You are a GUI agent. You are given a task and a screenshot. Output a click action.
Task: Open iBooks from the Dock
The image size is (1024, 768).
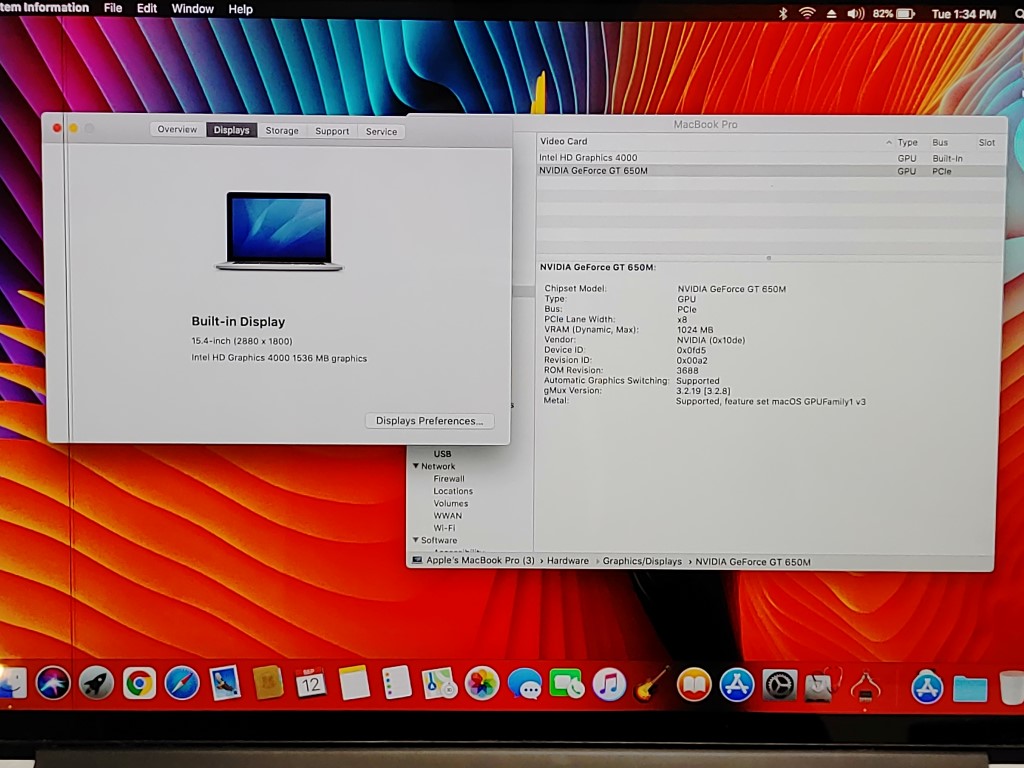pos(694,685)
